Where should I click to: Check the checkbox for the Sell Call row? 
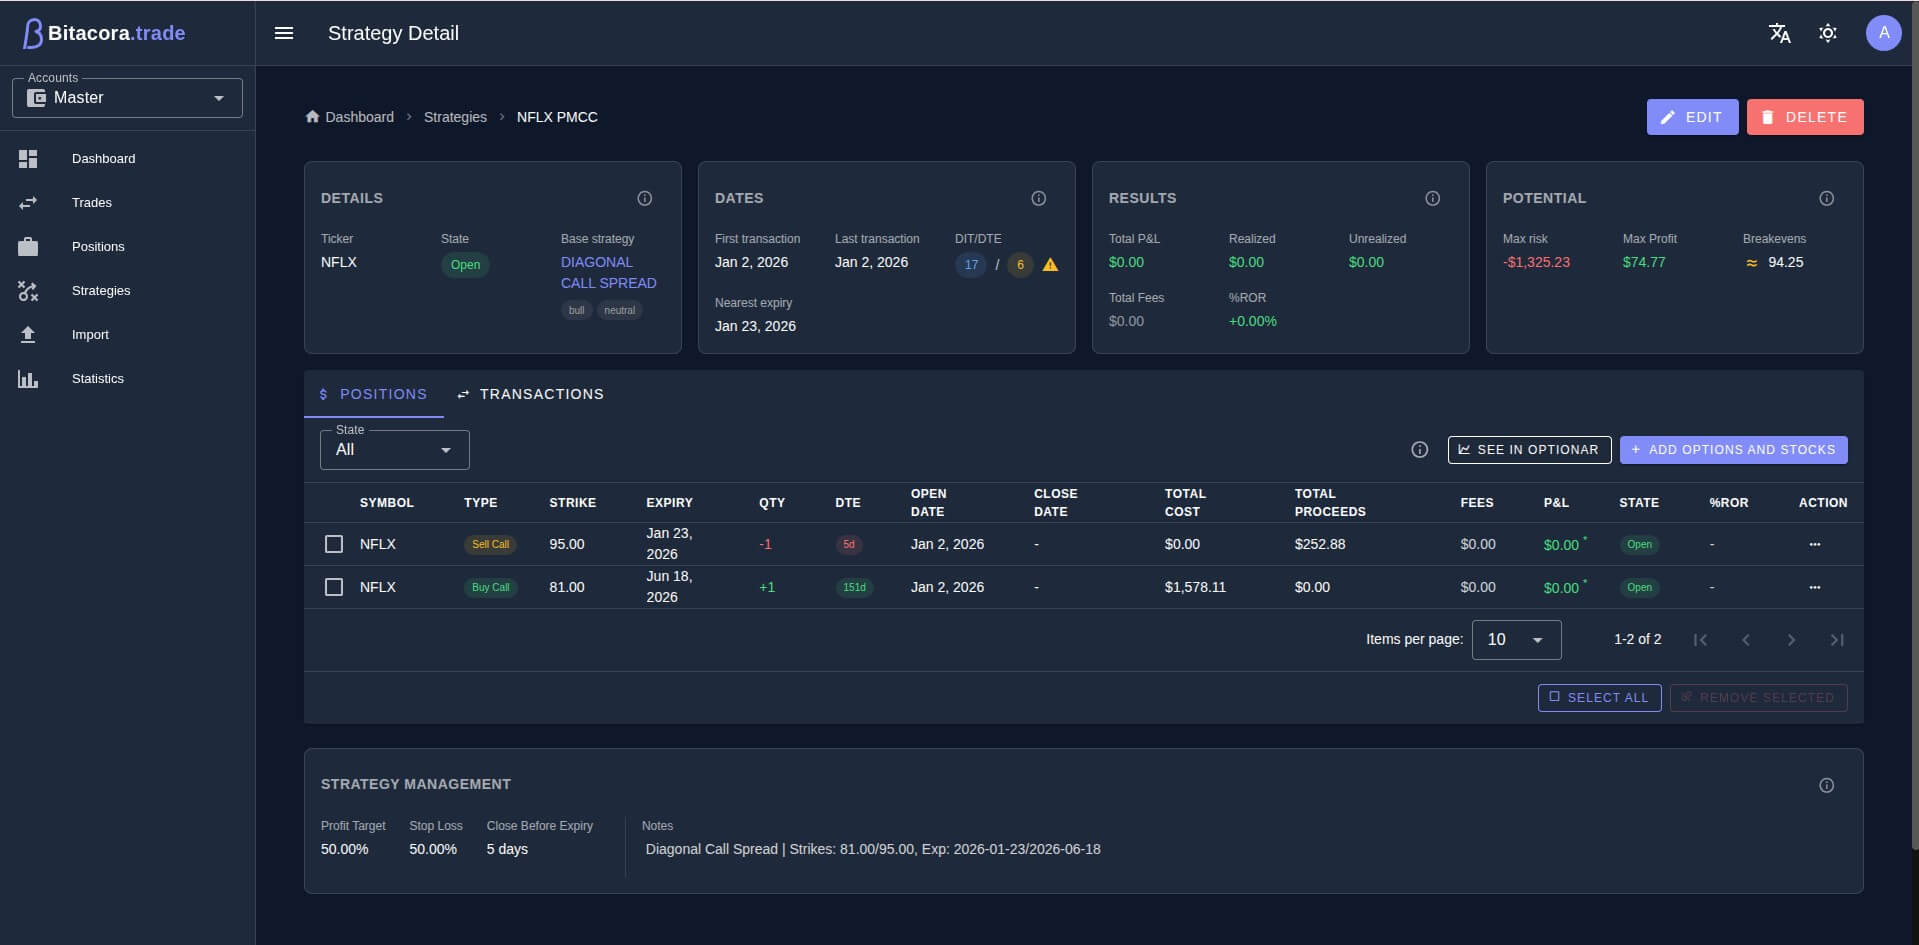pyautogui.click(x=334, y=544)
